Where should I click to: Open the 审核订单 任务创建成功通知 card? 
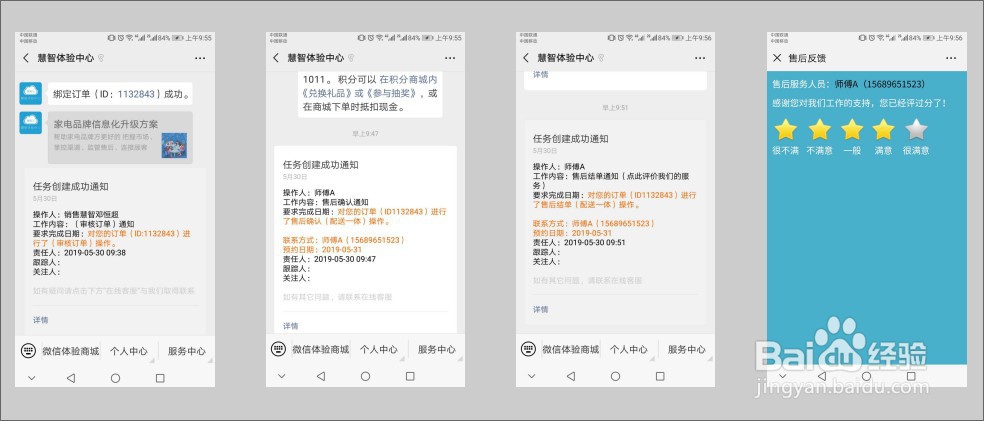(x=116, y=251)
